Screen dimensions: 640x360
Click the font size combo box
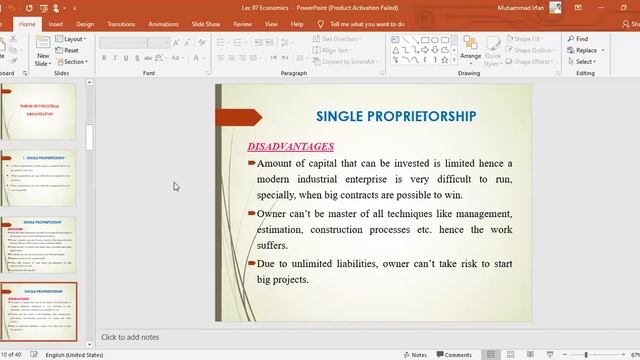(159, 42)
